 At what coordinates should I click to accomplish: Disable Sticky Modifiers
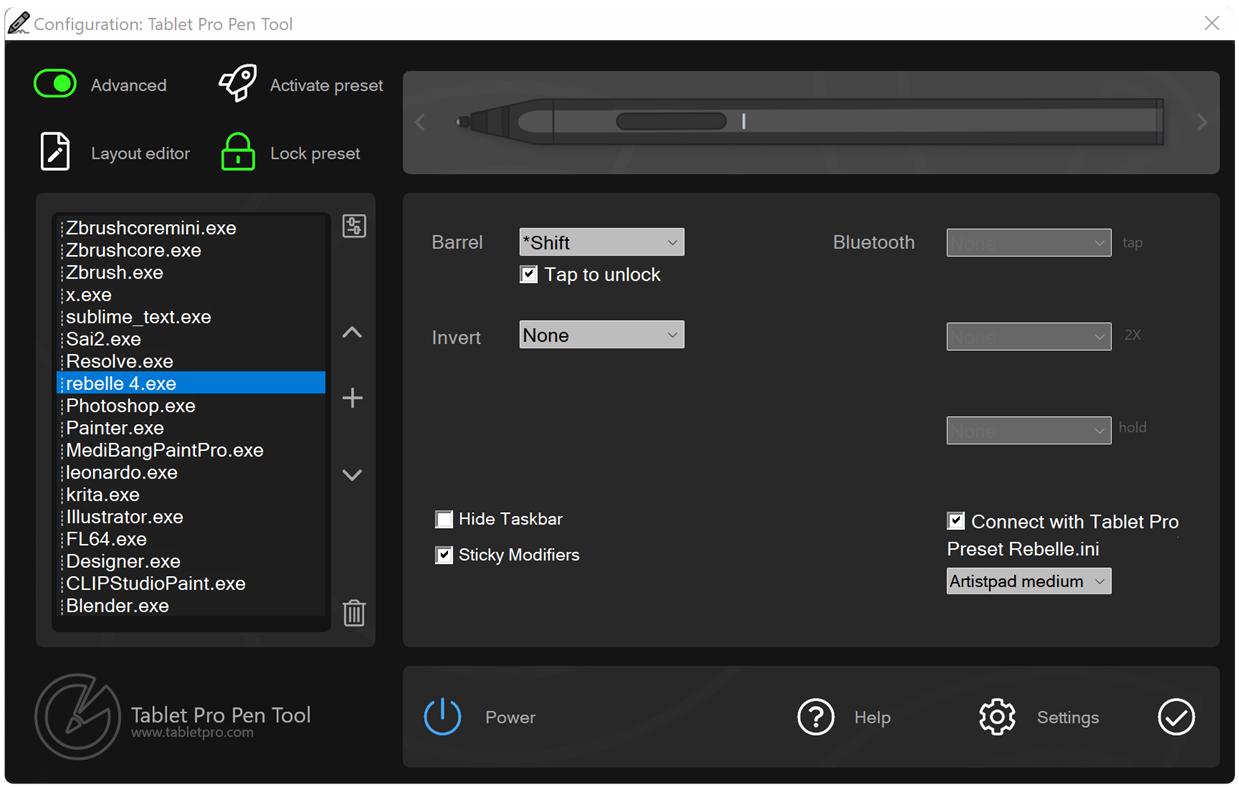[x=444, y=554]
